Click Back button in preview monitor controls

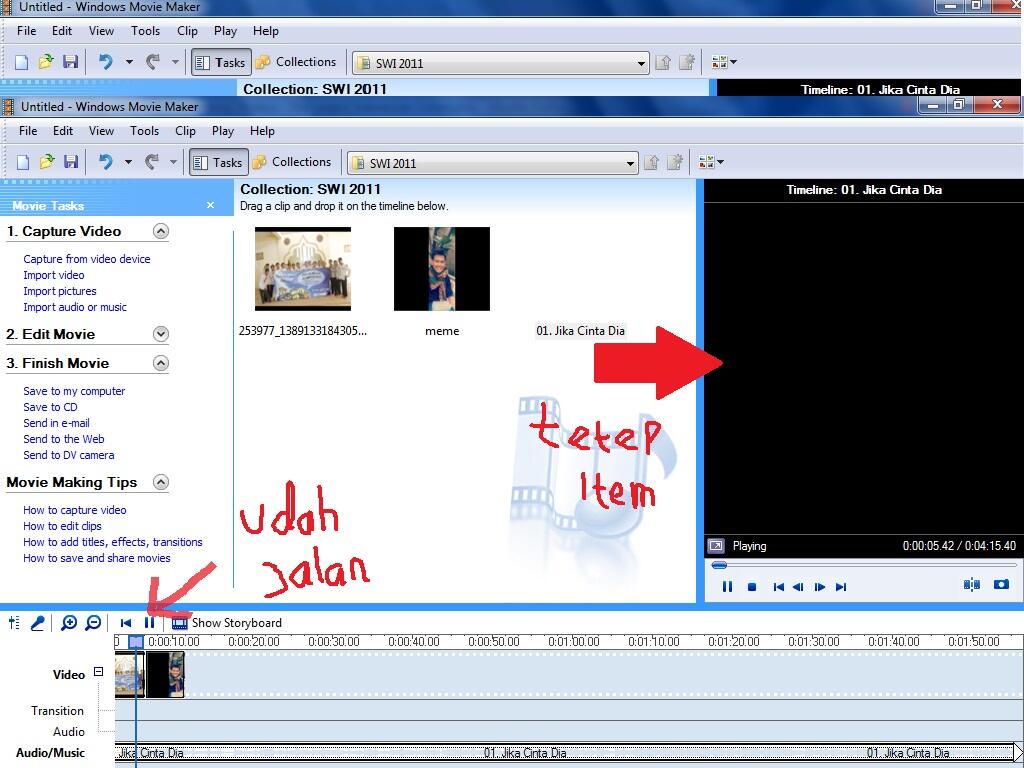(778, 586)
